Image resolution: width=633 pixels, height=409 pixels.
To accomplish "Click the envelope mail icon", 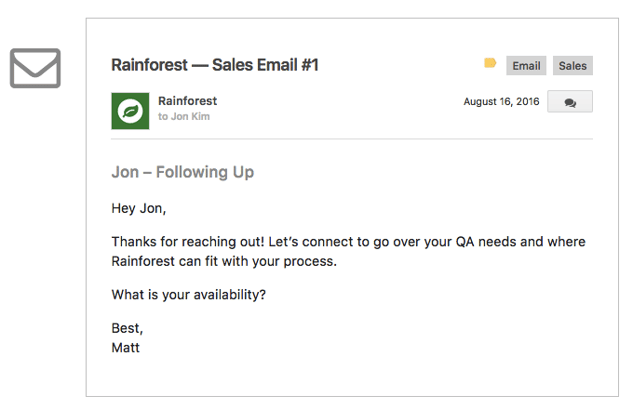I will tap(35, 68).
